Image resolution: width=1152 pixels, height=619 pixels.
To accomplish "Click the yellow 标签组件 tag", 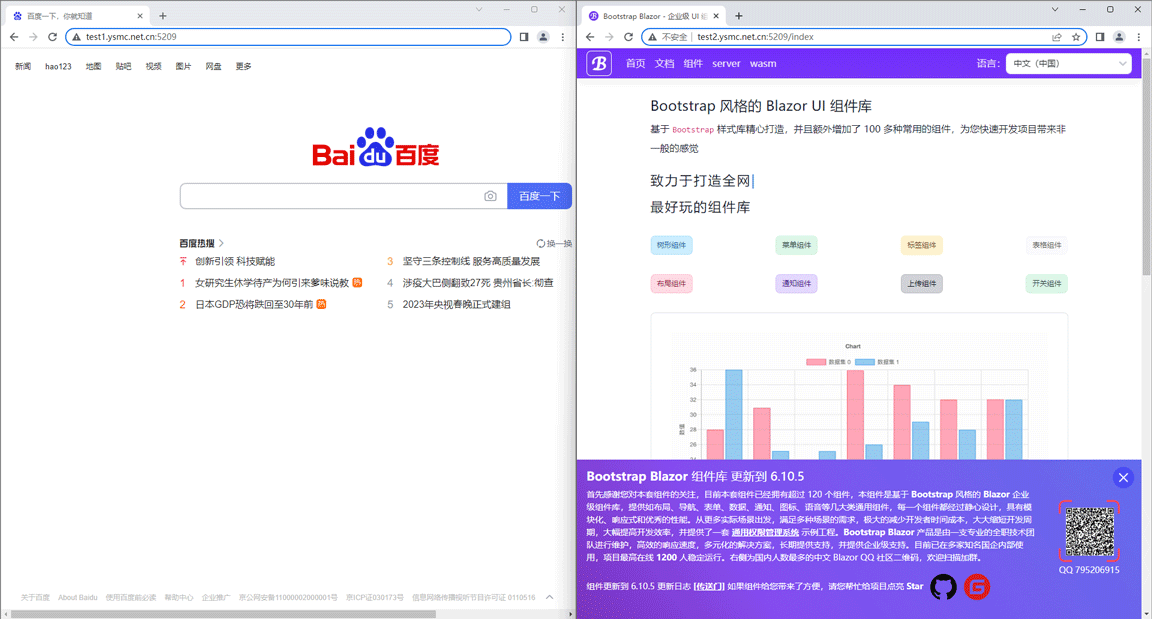I will [921, 245].
